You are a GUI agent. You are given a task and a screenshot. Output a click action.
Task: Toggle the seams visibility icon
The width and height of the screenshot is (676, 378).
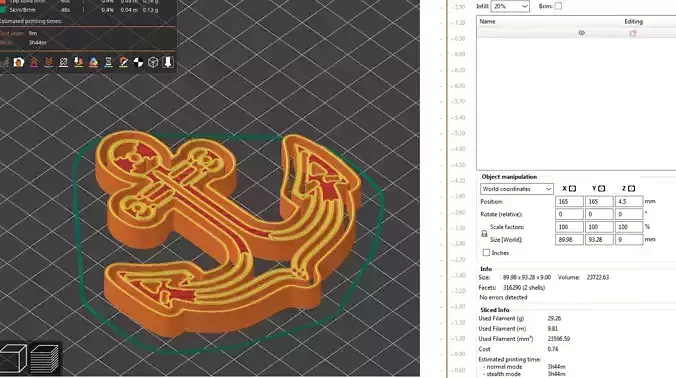[x=63, y=62]
